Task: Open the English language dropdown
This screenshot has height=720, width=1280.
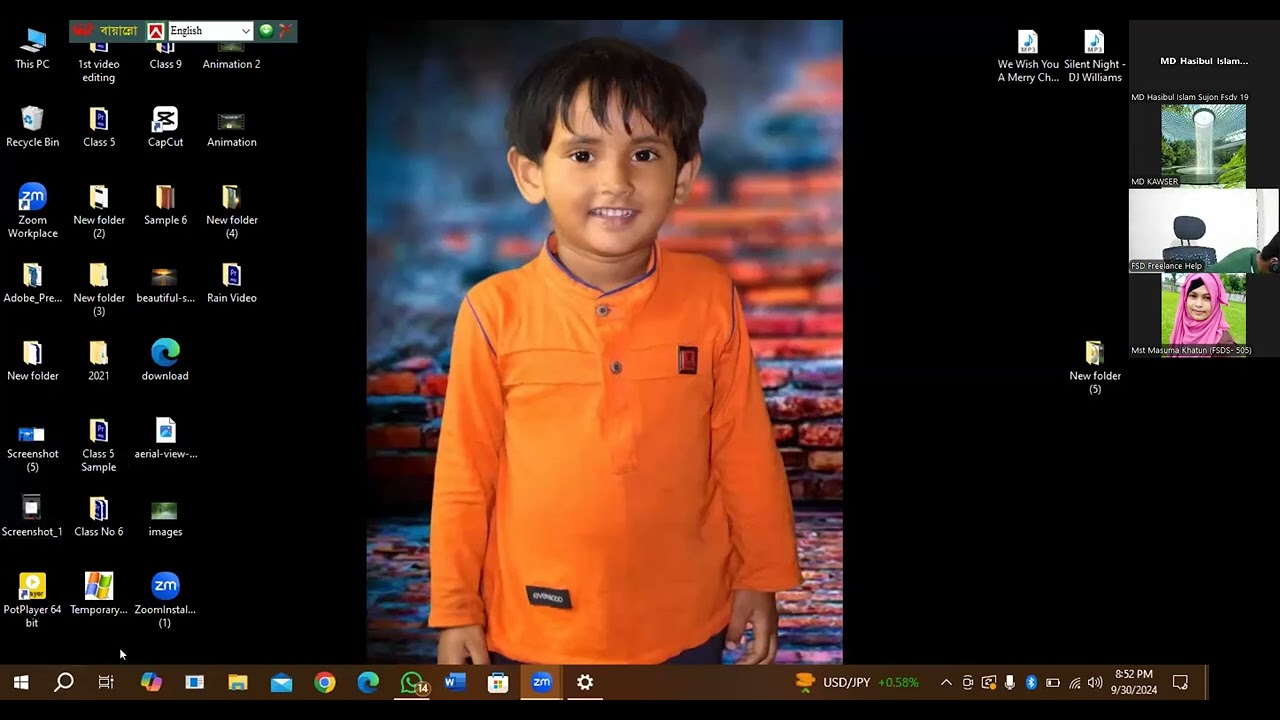Action: pyautogui.click(x=210, y=31)
